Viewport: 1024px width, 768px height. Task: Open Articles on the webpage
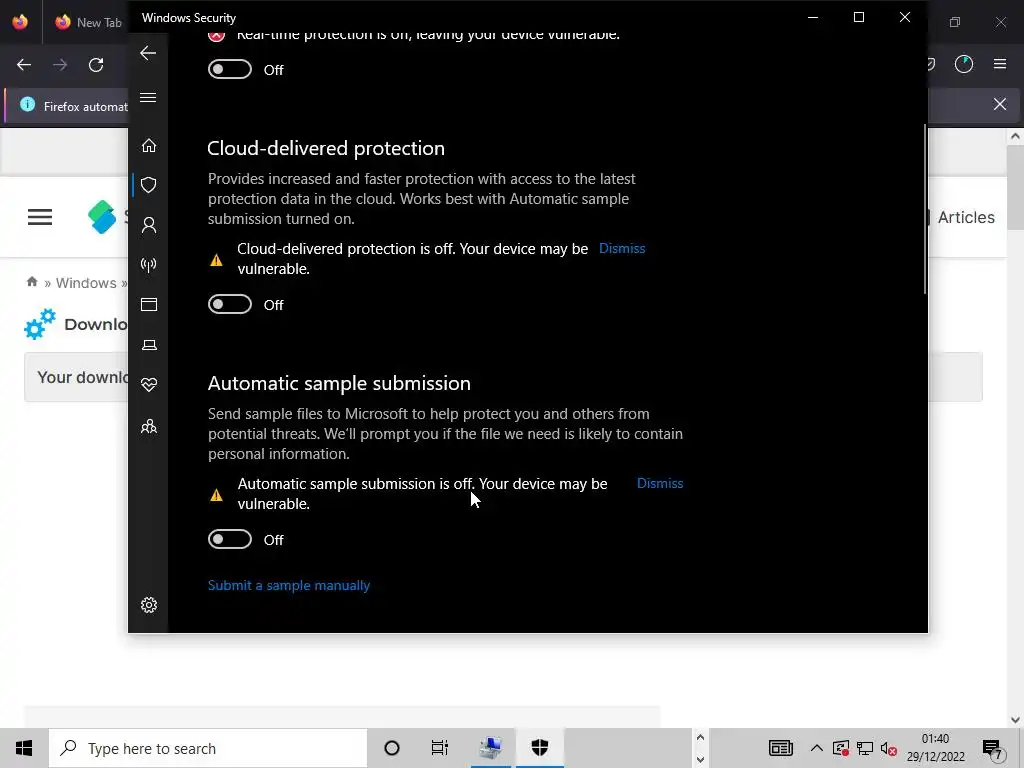(966, 217)
